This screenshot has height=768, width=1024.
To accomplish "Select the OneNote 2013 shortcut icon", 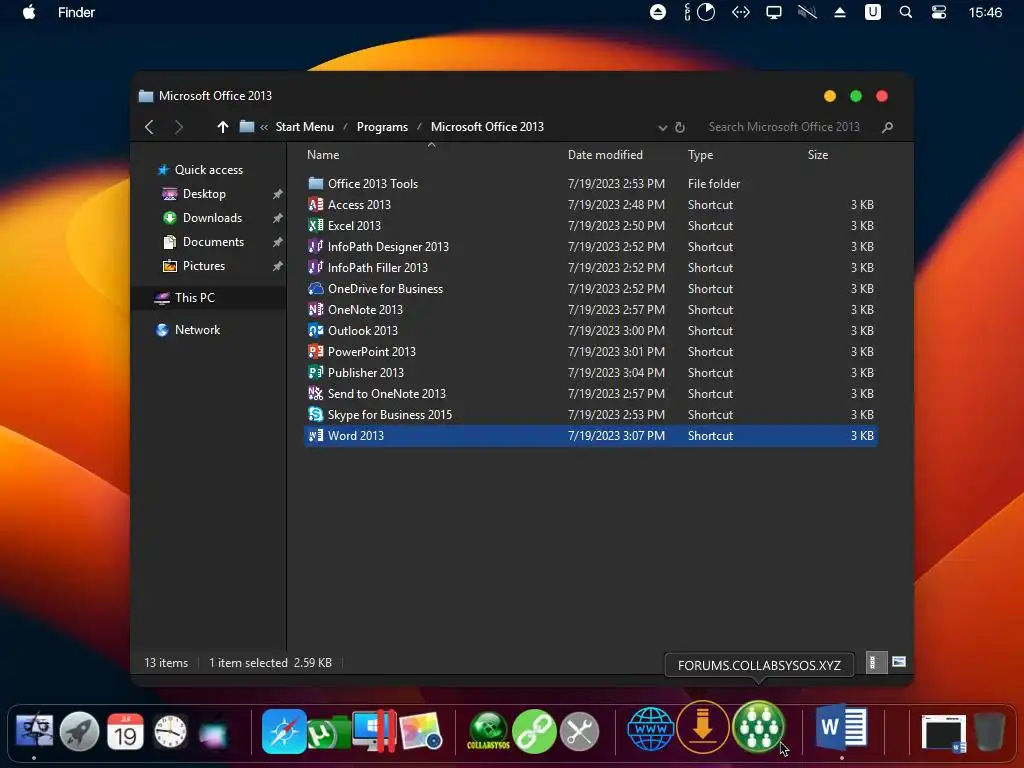I will click(x=315, y=309).
